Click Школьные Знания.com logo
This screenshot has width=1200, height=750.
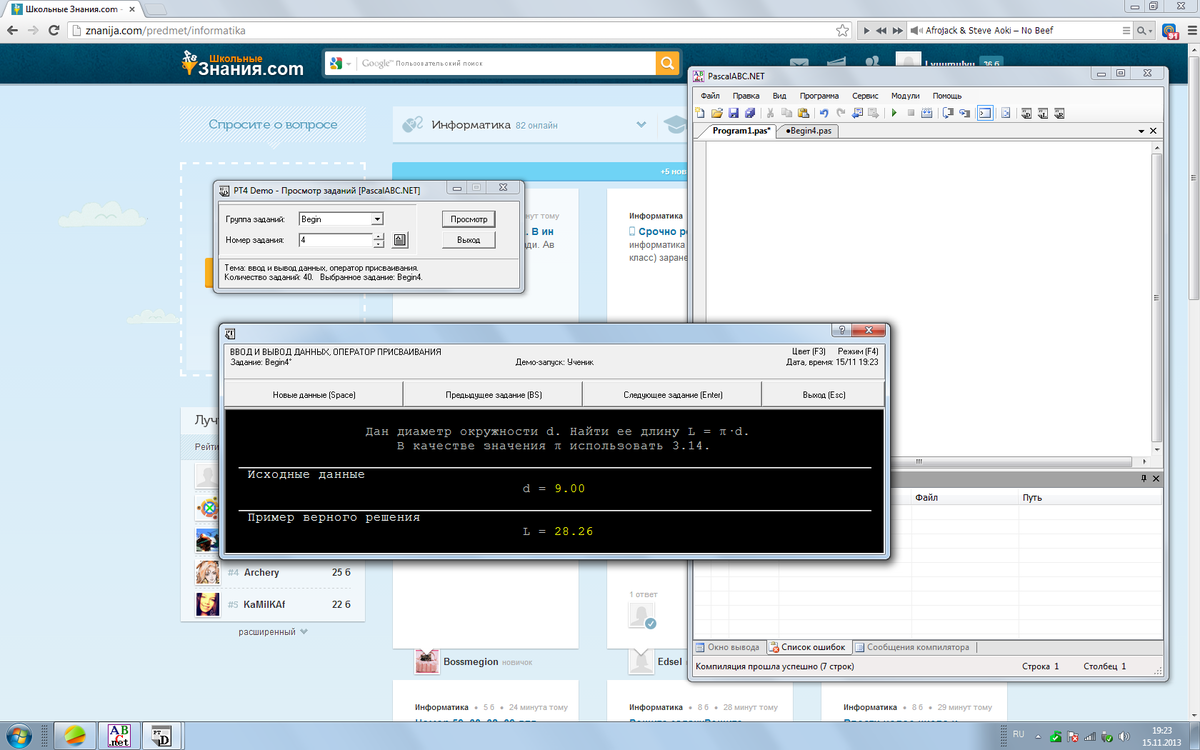coord(241,64)
